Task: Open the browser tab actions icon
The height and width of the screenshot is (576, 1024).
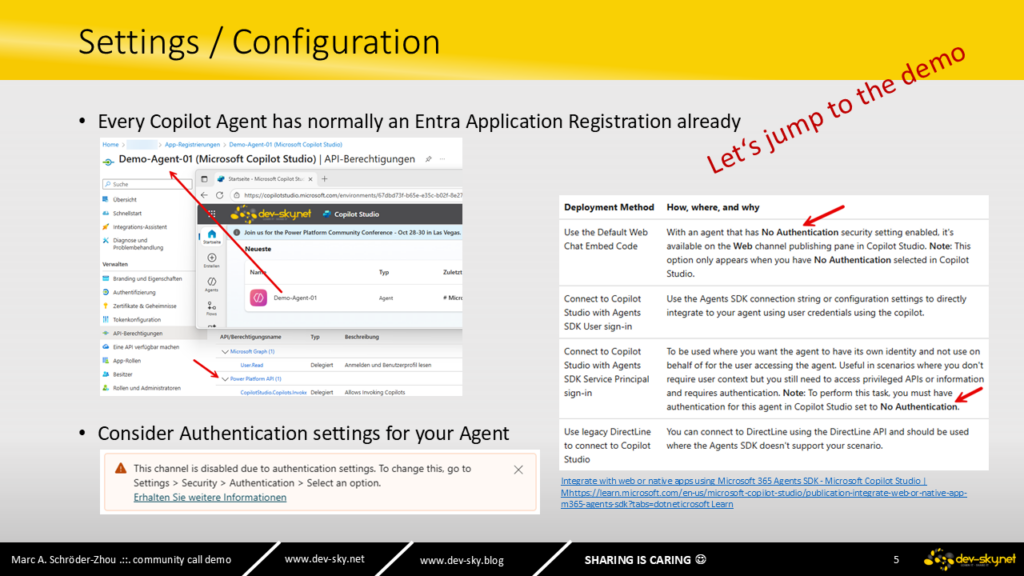Action: (x=204, y=179)
